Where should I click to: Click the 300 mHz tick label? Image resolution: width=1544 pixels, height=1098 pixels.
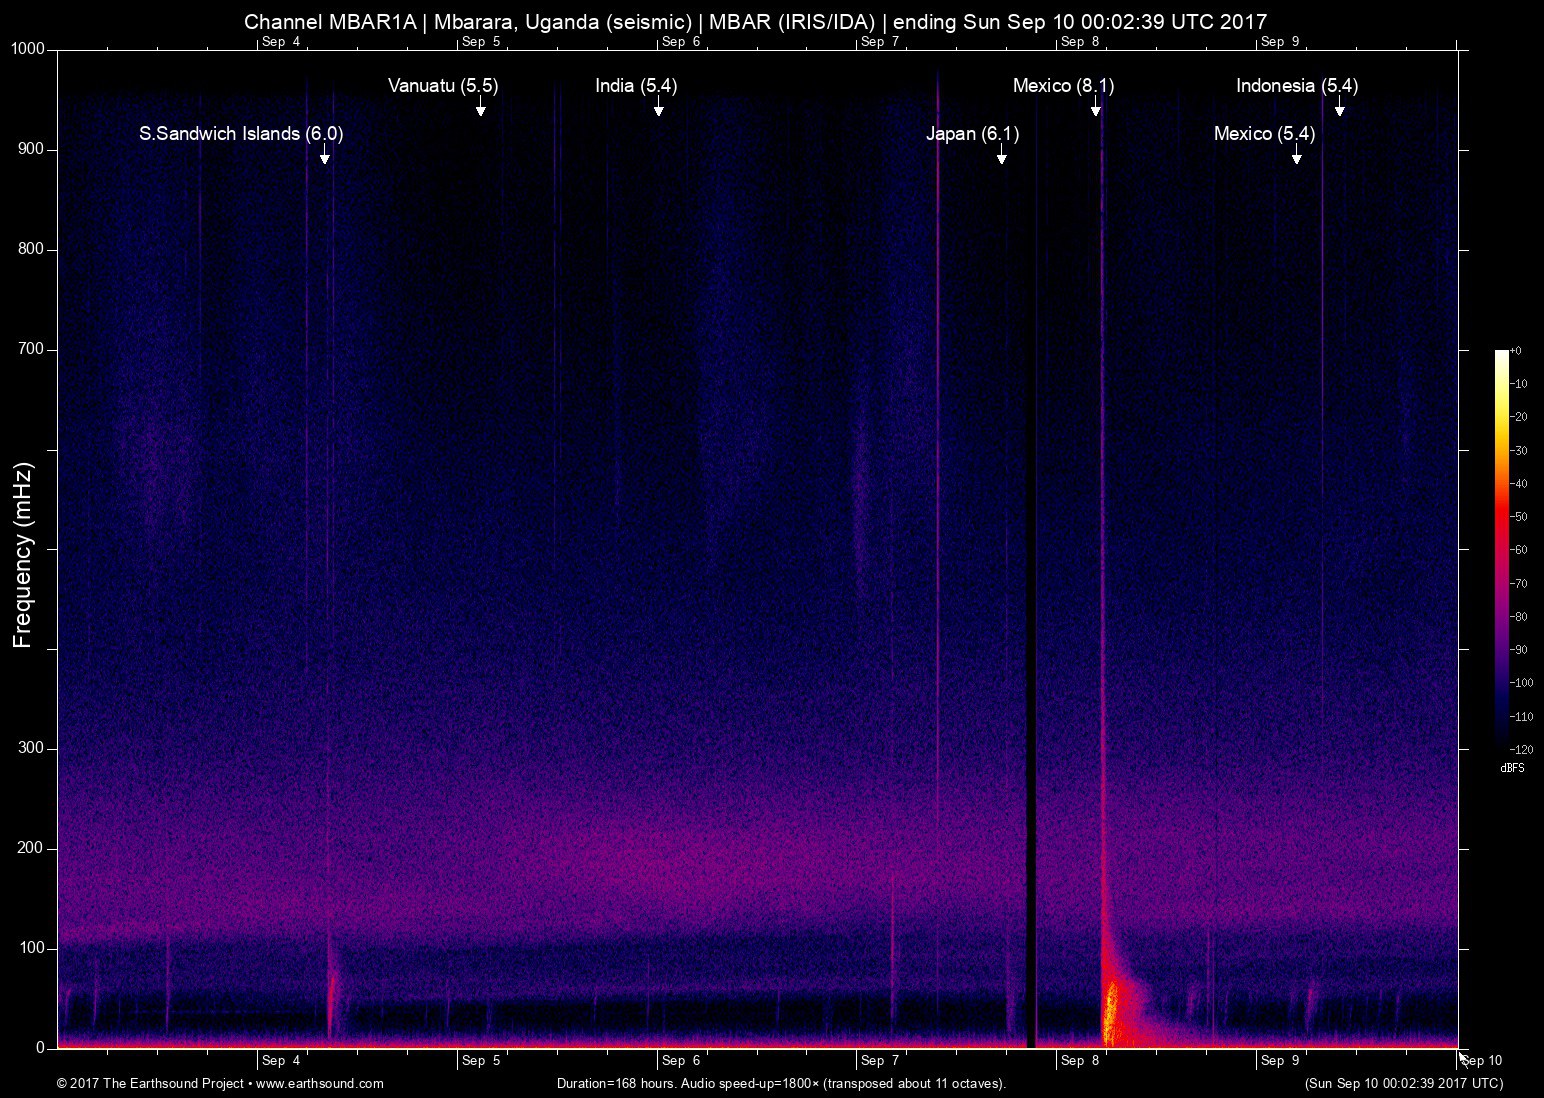(31, 748)
